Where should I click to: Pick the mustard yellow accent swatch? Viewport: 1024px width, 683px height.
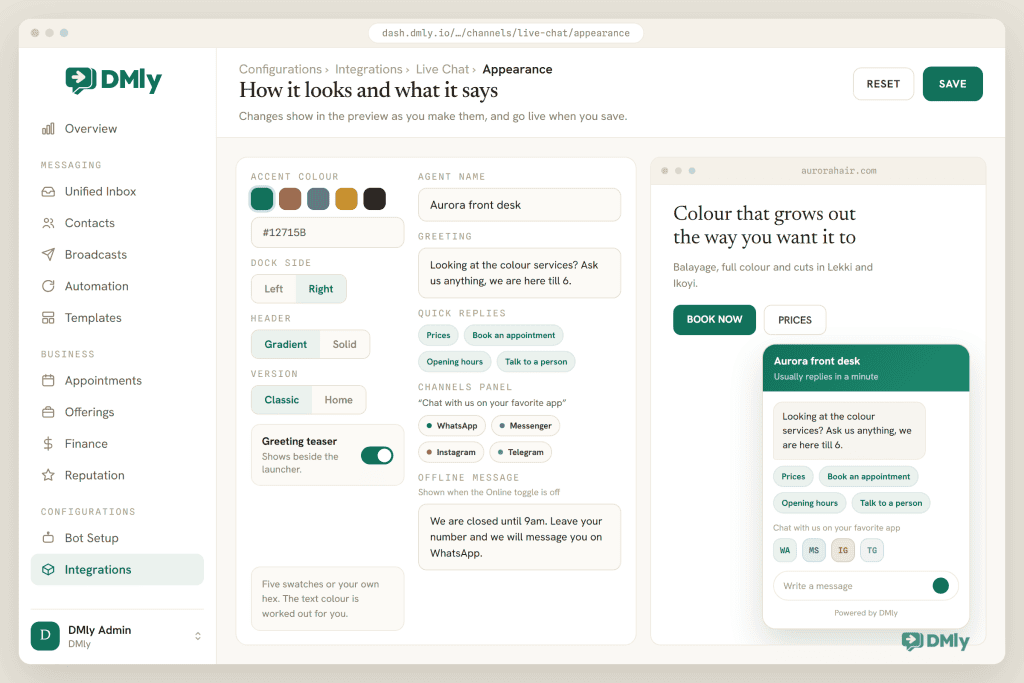346,199
